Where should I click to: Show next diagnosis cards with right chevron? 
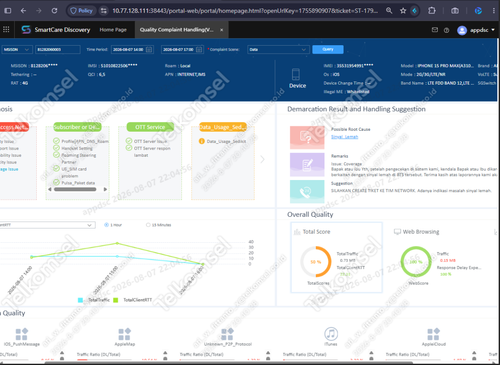(x=263, y=160)
